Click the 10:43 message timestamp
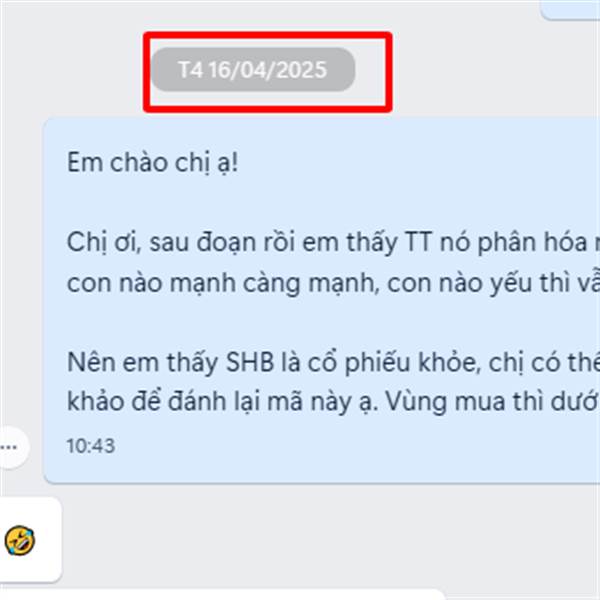600x600 pixels. coord(91,446)
